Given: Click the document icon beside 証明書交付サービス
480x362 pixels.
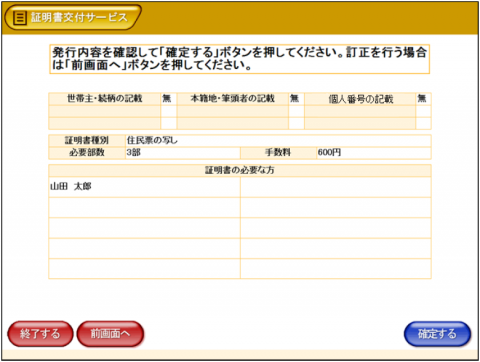Looking at the screenshot, I should click(x=20, y=18).
